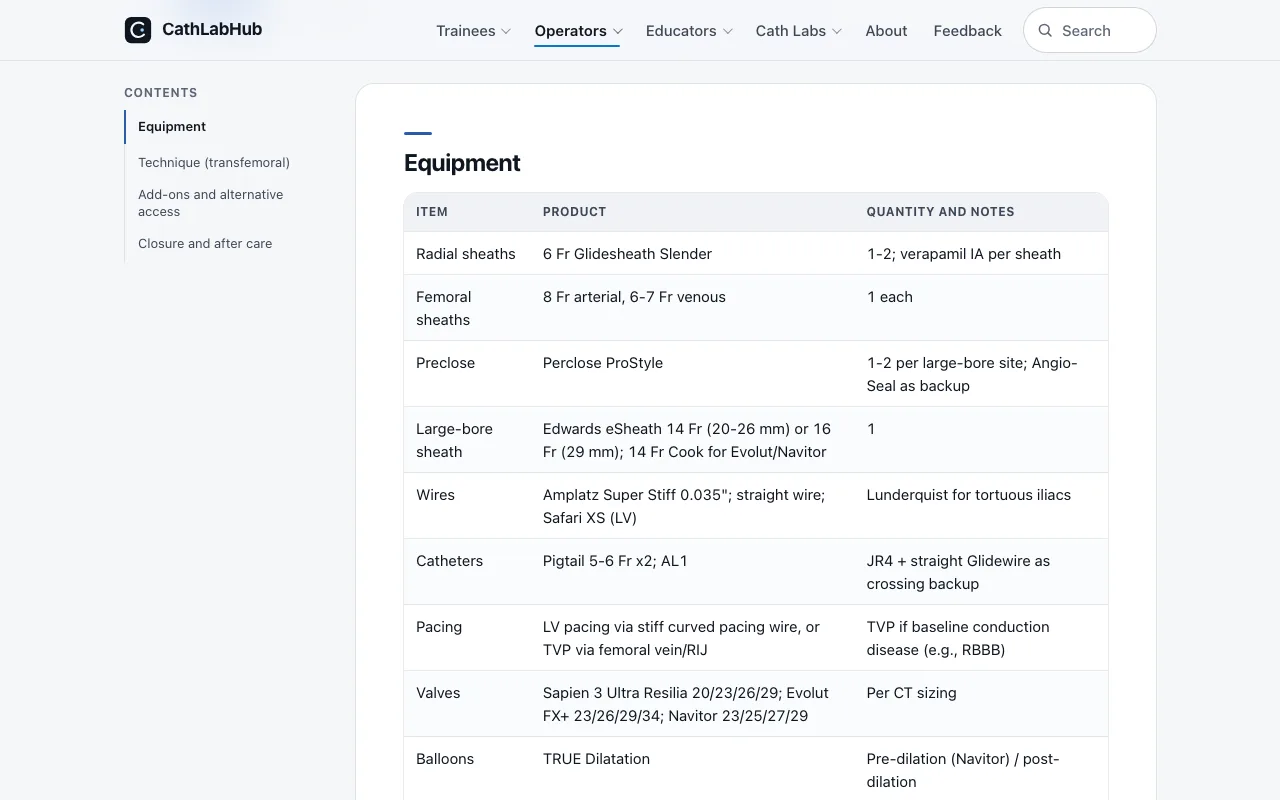Jump to Technique (transfemoral) section
This screenshot has width=1280, height=800.
point(214,163)
